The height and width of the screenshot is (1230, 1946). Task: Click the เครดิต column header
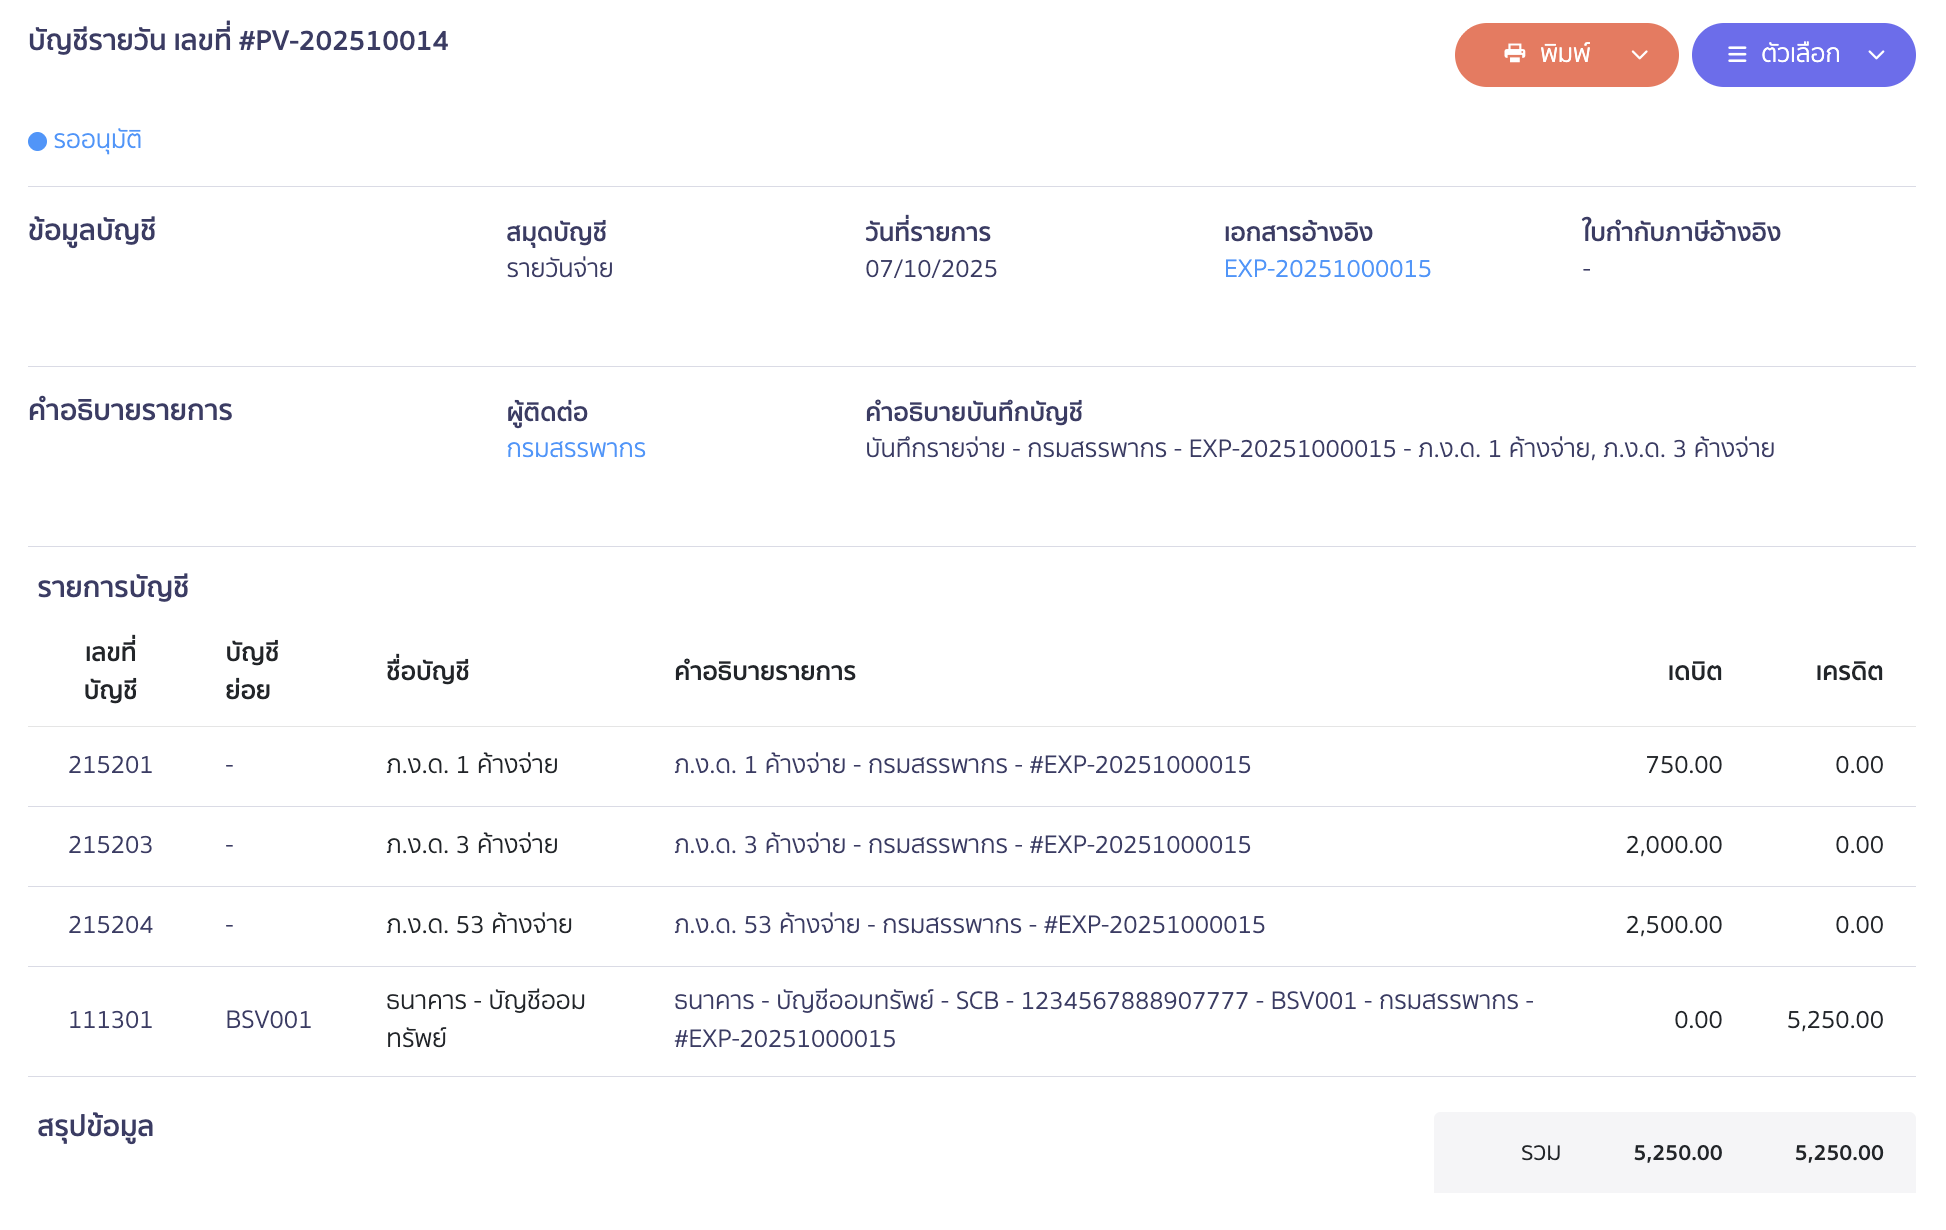point(1849,672)
